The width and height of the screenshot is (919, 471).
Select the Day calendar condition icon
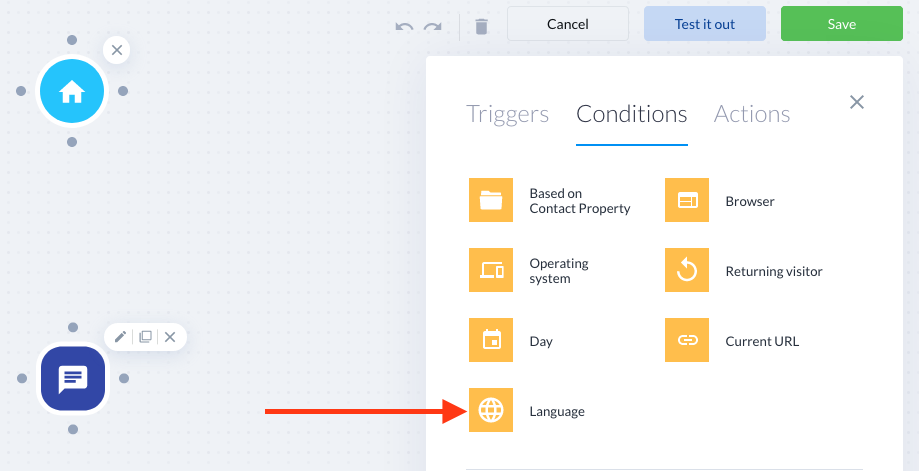(x=491, y=340)
